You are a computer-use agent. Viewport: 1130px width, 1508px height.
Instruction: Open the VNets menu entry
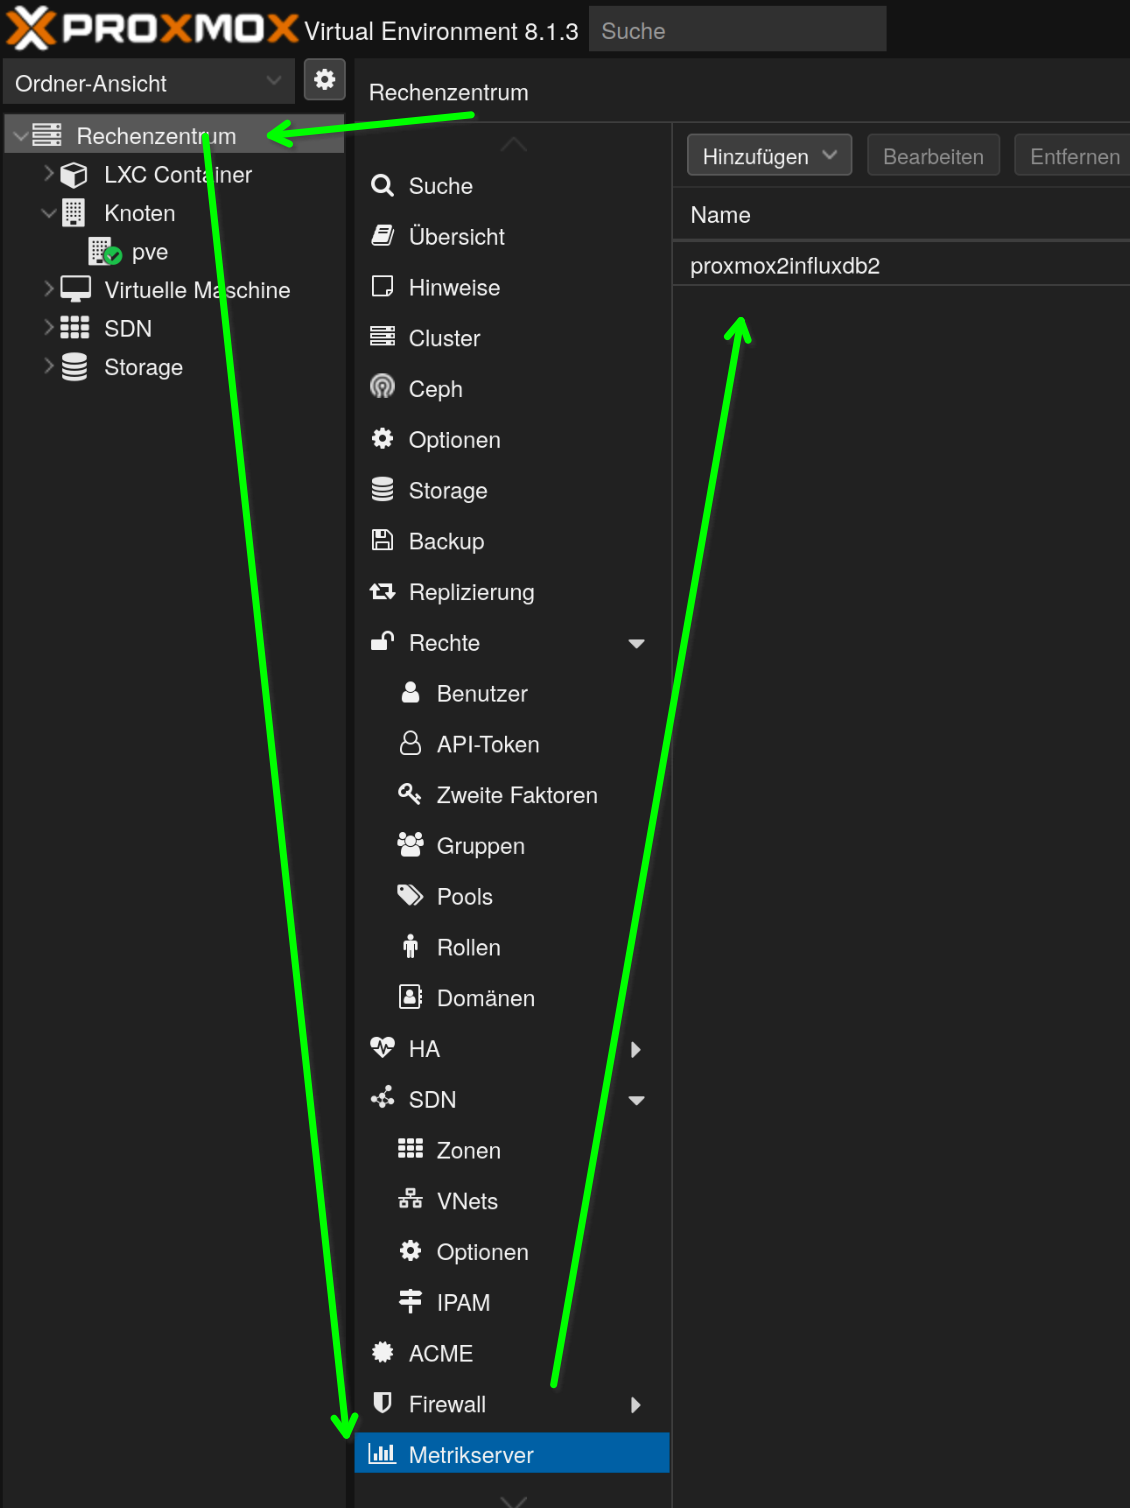point(512,1201)
